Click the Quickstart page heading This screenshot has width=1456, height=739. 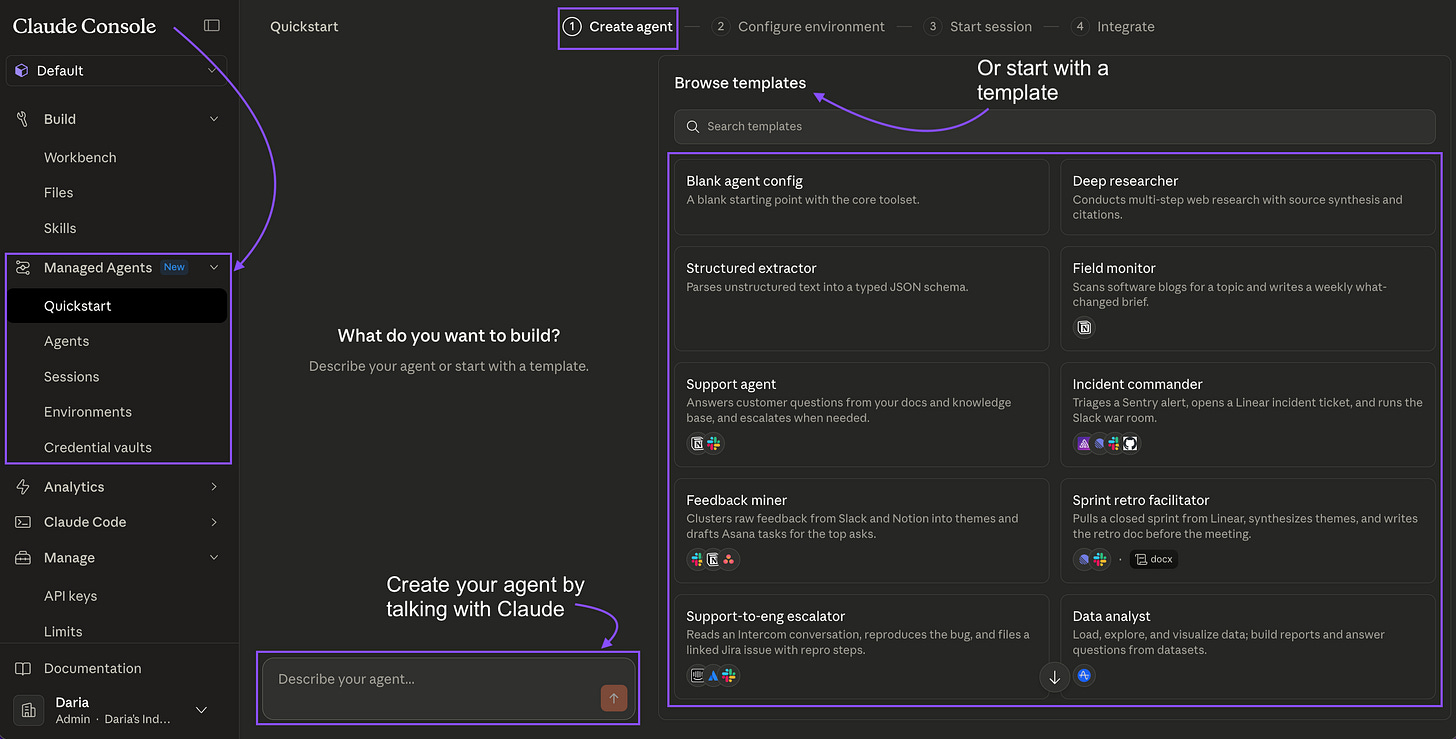click(x=304, y=26)
